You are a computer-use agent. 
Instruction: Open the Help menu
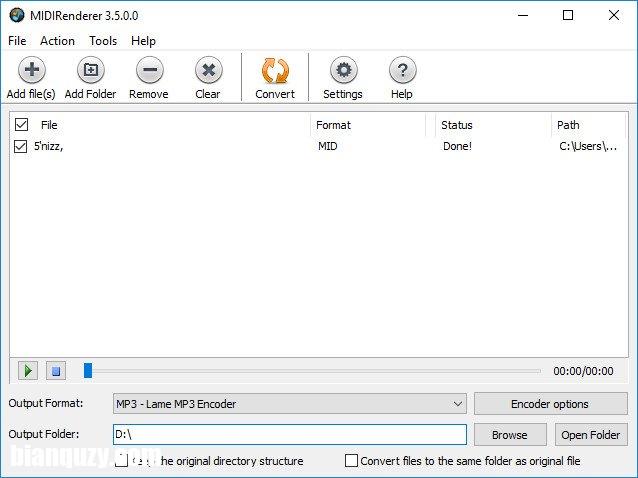(143, 41)
